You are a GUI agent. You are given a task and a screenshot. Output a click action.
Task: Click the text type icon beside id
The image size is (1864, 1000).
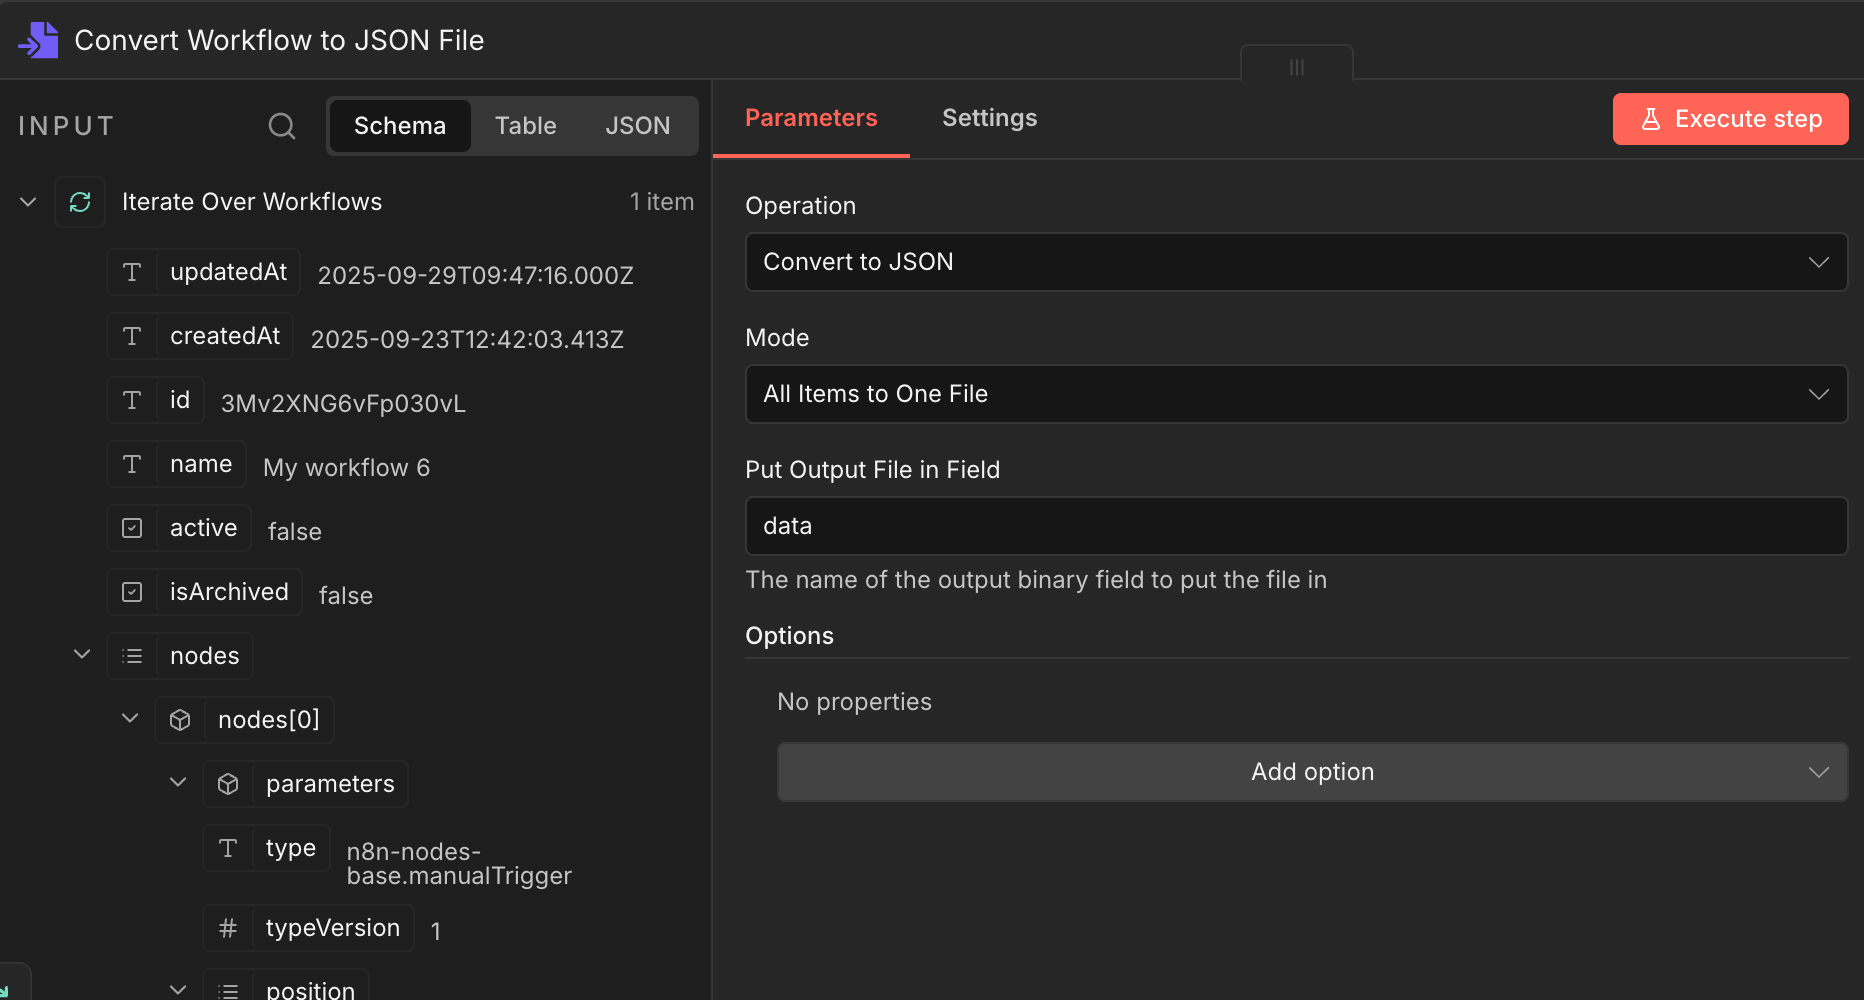click(132, 400)
